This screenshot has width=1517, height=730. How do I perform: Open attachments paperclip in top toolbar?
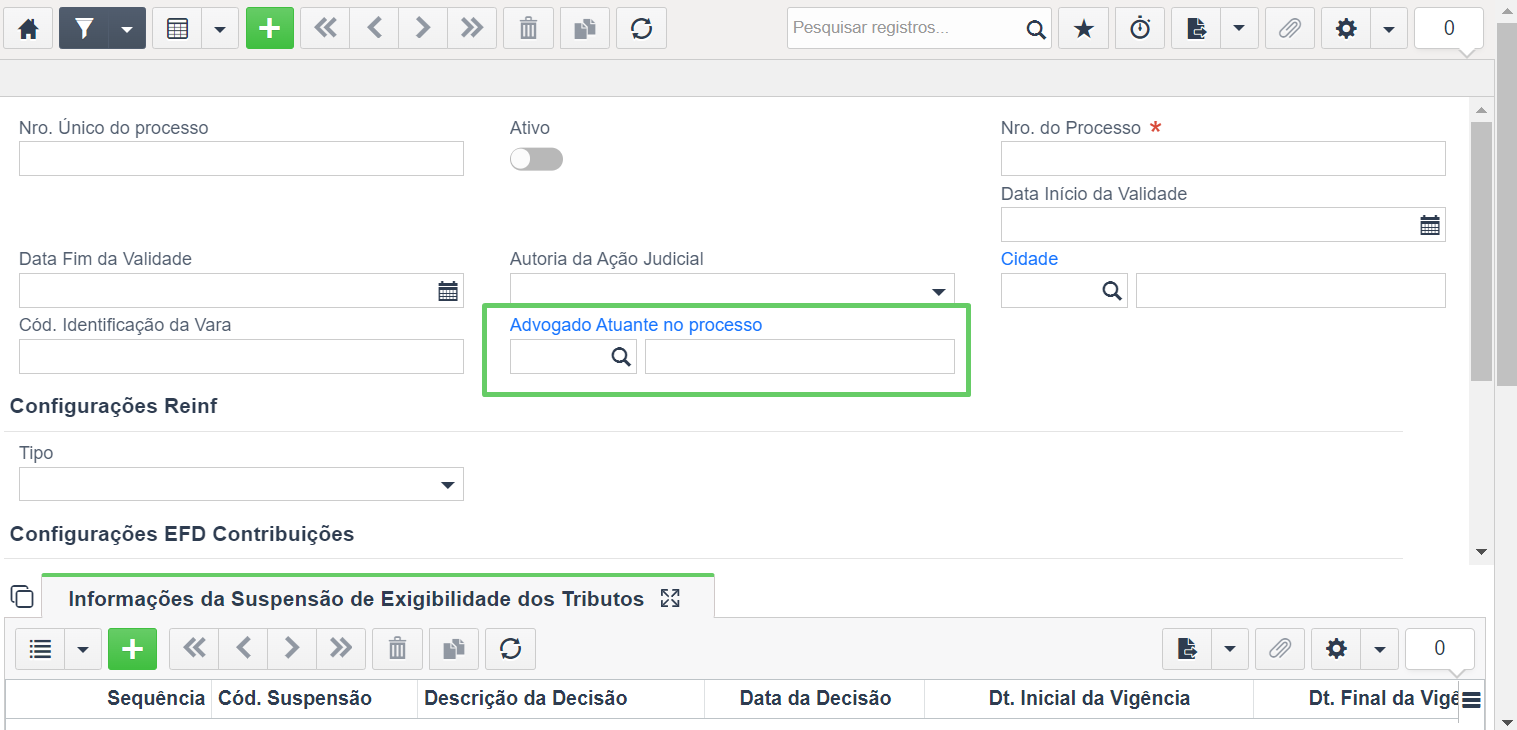click(1290, 28)
